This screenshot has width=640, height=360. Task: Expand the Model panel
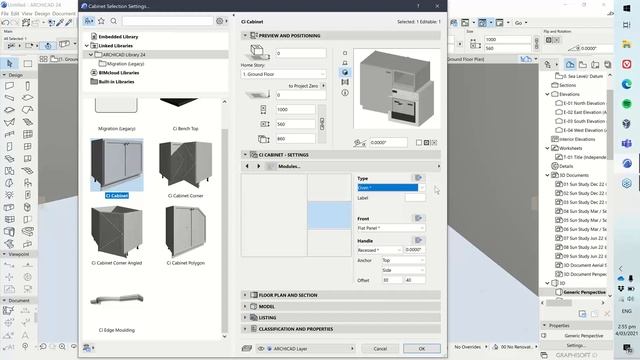click(245, 306)
